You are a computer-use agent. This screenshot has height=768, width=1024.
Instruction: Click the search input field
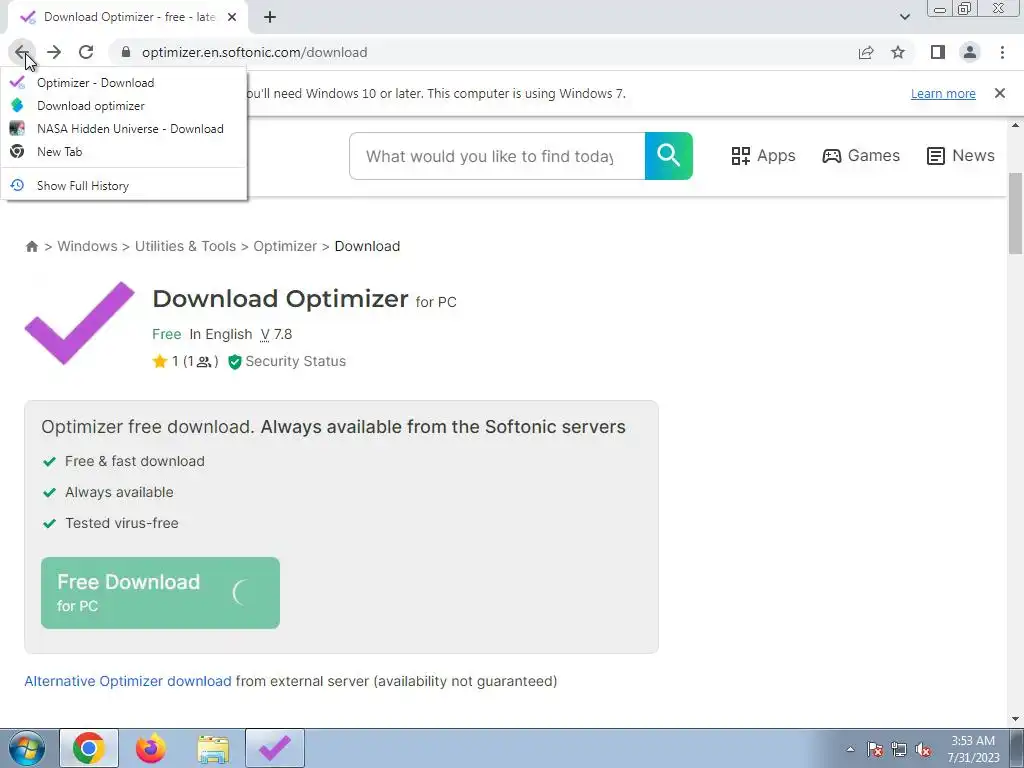(497, 156)
